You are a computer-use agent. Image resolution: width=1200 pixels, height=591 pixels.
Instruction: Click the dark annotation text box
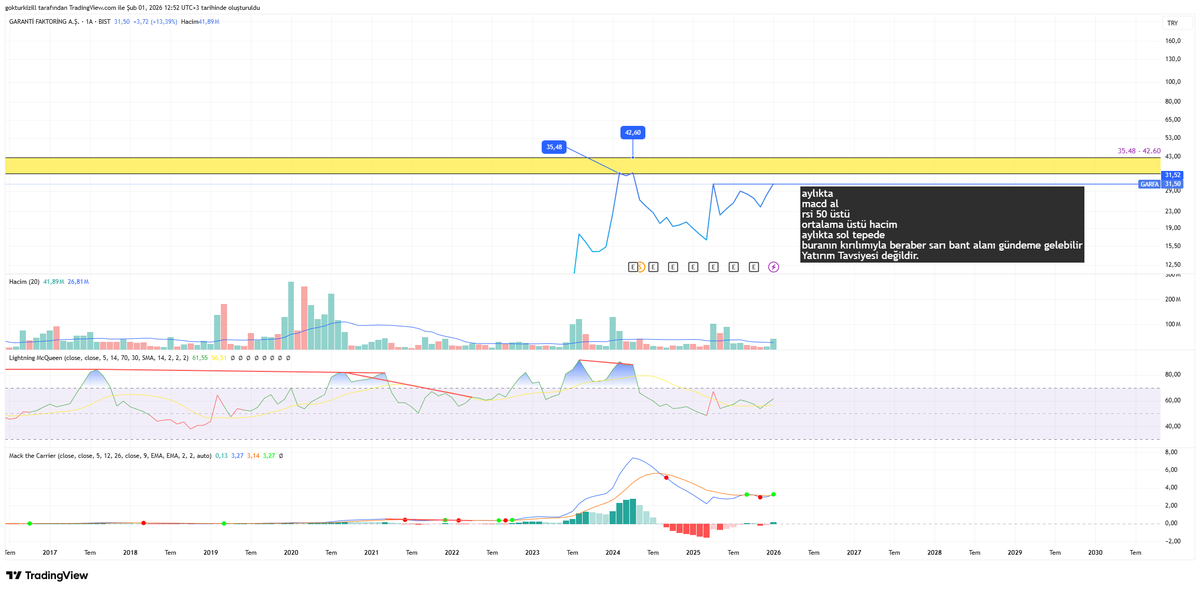tap(941, 225)
